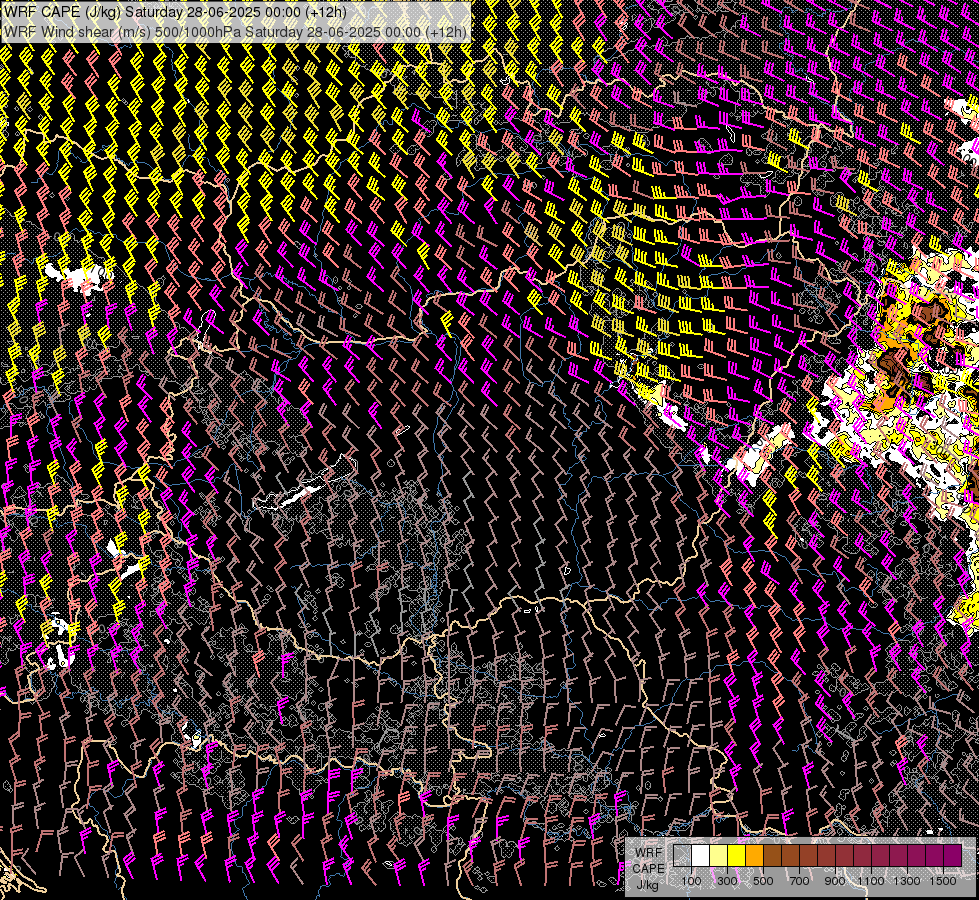Image resolution: width=979 pixels, height=900 pixels.
Task: Click the legend value 1500
Action: point(943,881)
